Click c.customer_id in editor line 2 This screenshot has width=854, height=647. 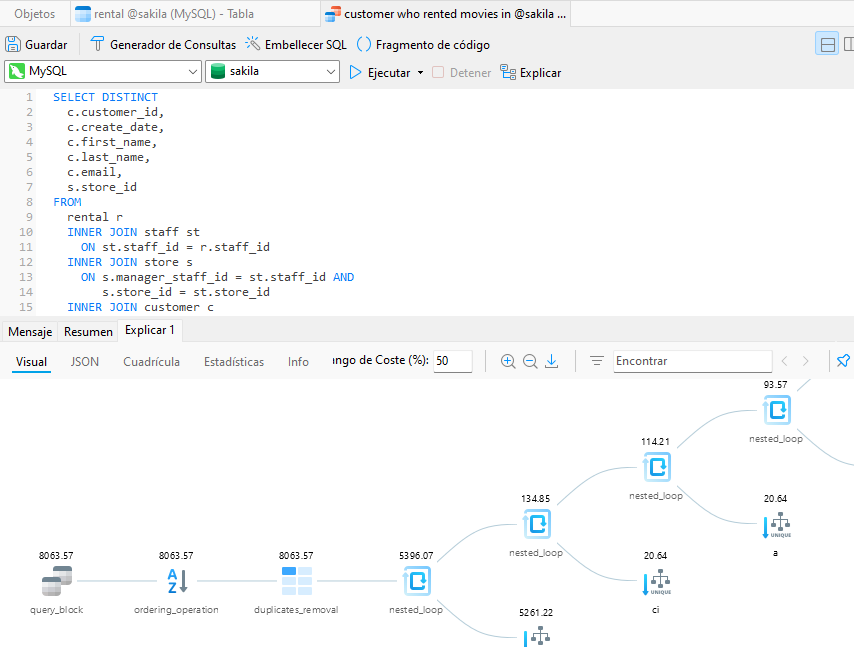coord(115,112)
